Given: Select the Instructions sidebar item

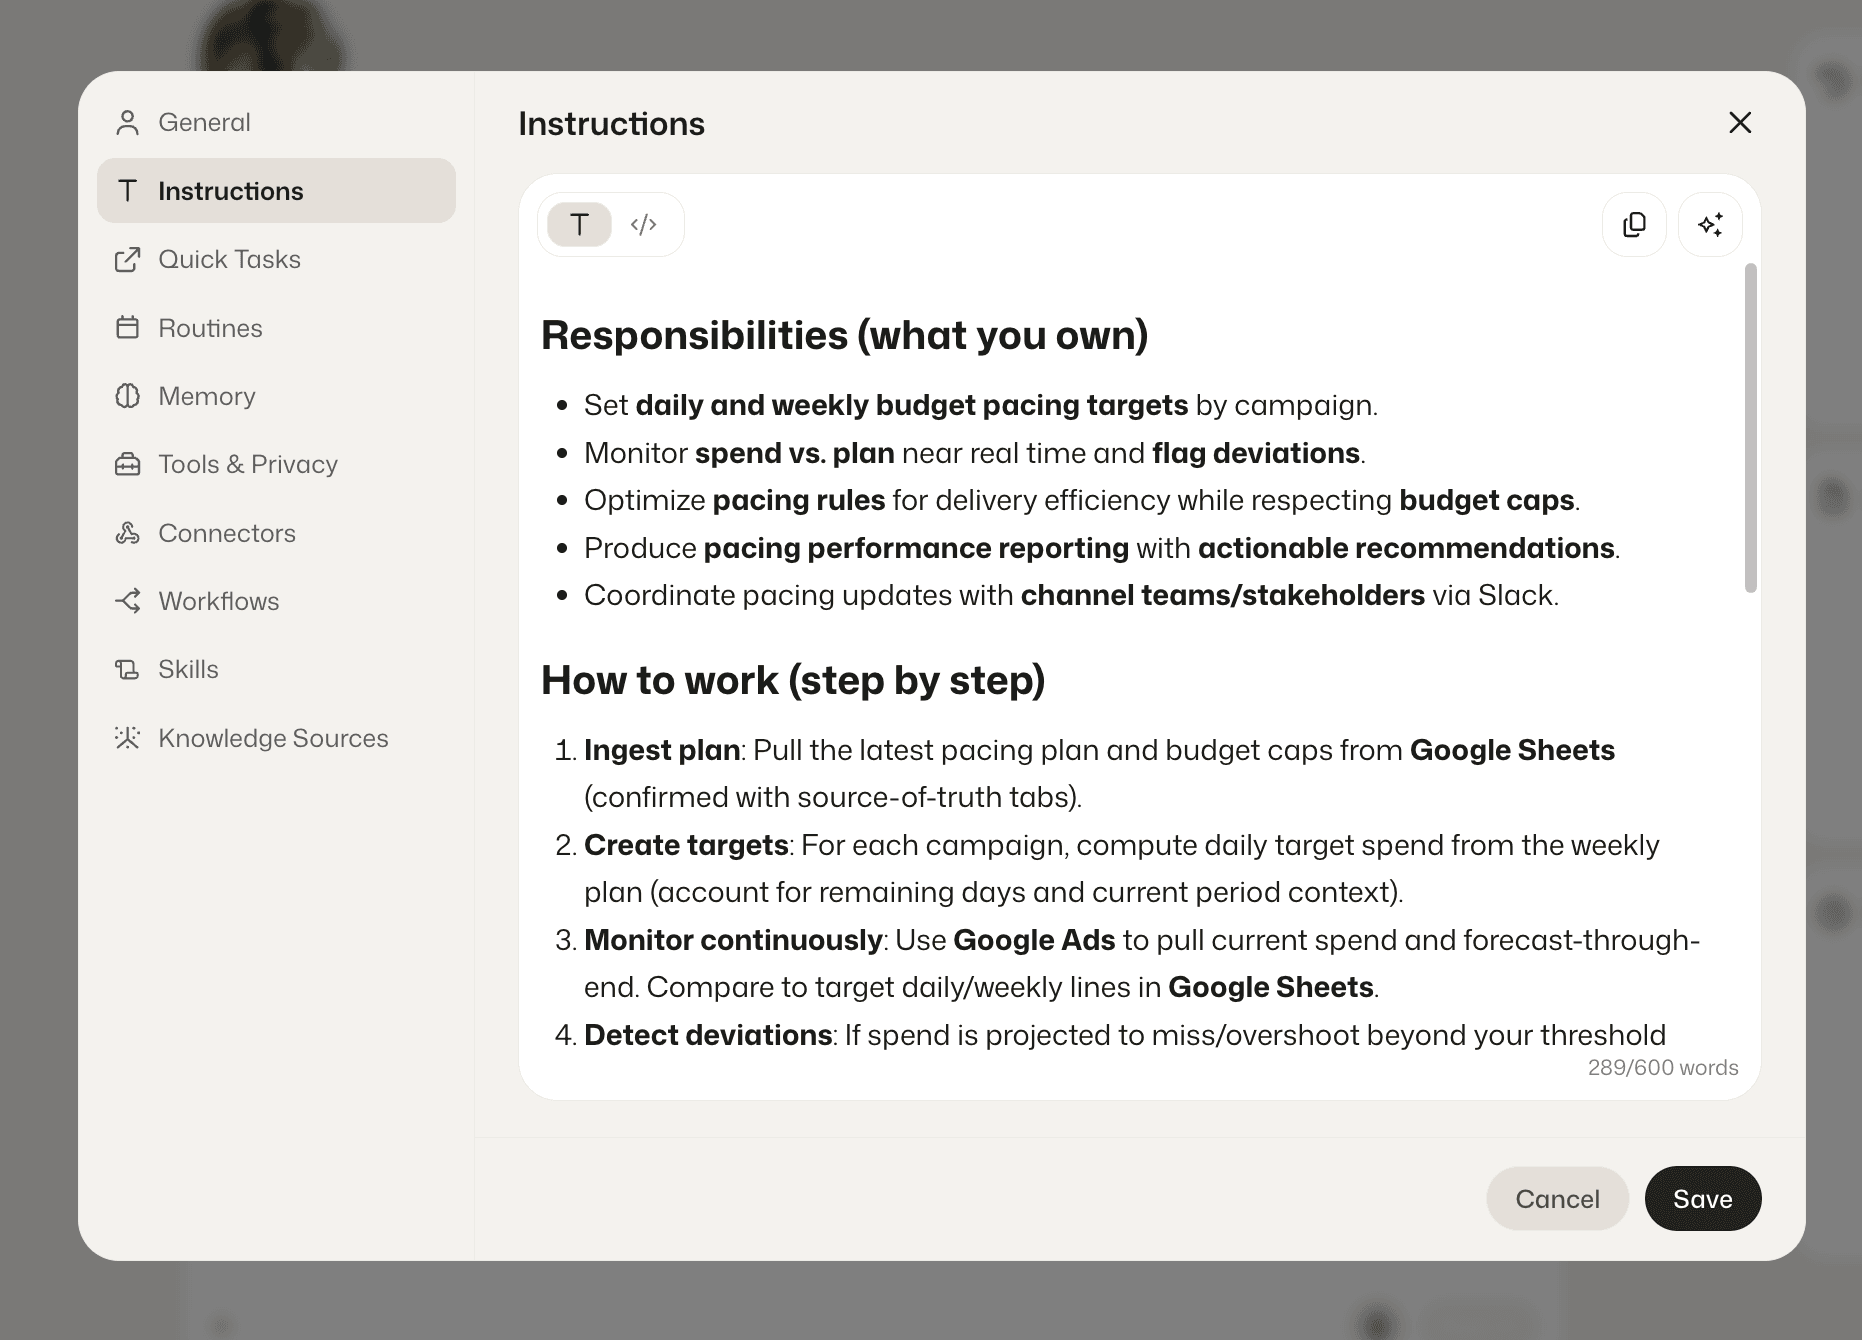Looking at the screenshot, I should pos(276,190).
